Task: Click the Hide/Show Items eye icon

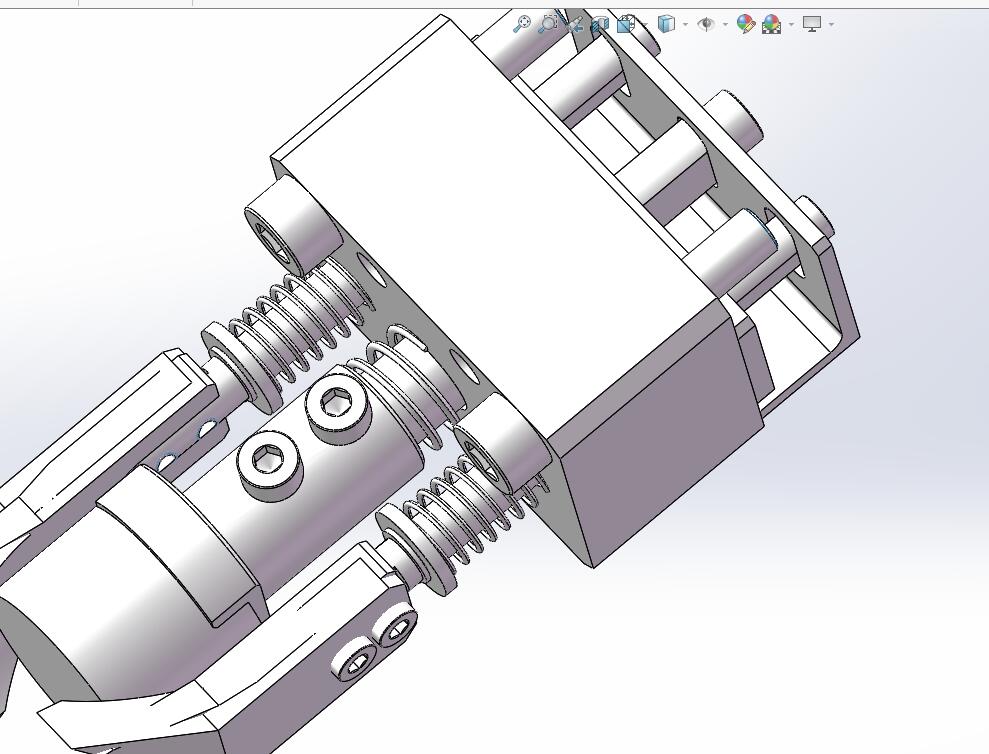Action: pos(706,24)
